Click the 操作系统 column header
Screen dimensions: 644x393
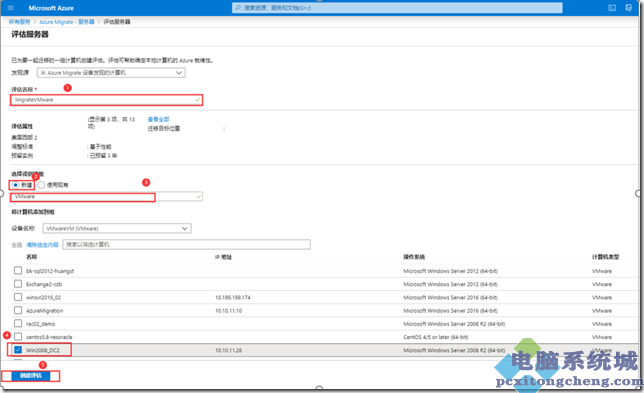pos(414,257)
